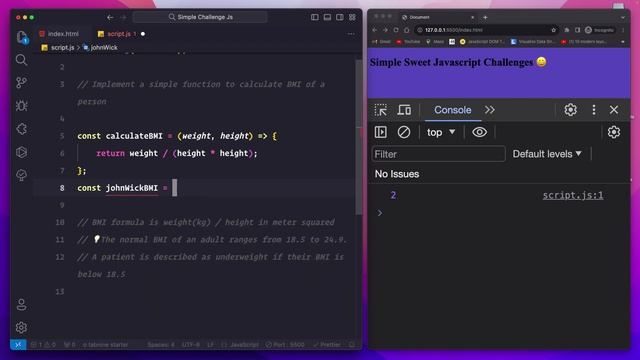Close the DevTools panel
The height and width of the screenshot is (360, 640).
[x=614, y=110]
